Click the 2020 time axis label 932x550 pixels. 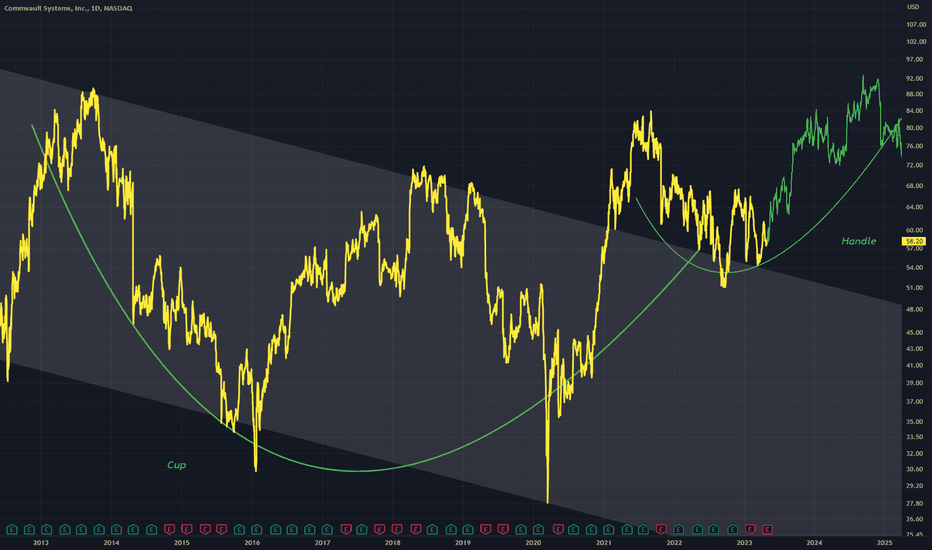[533, 542]
